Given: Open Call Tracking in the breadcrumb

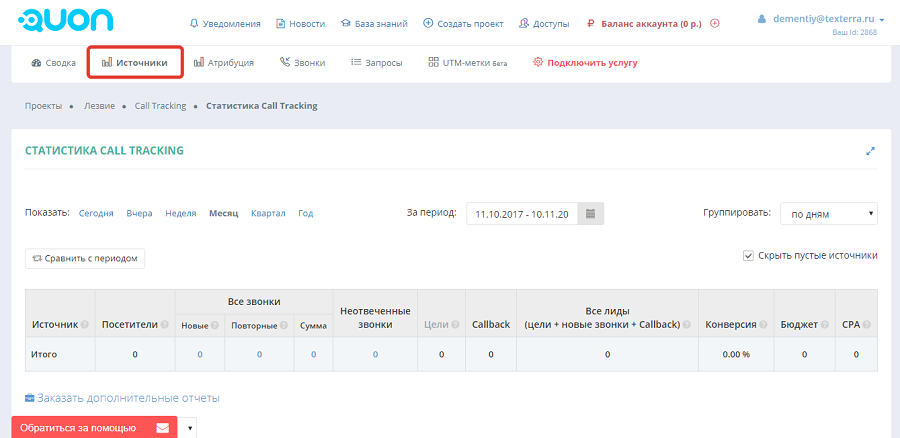Looking at the screenshot, I should 160,106.
